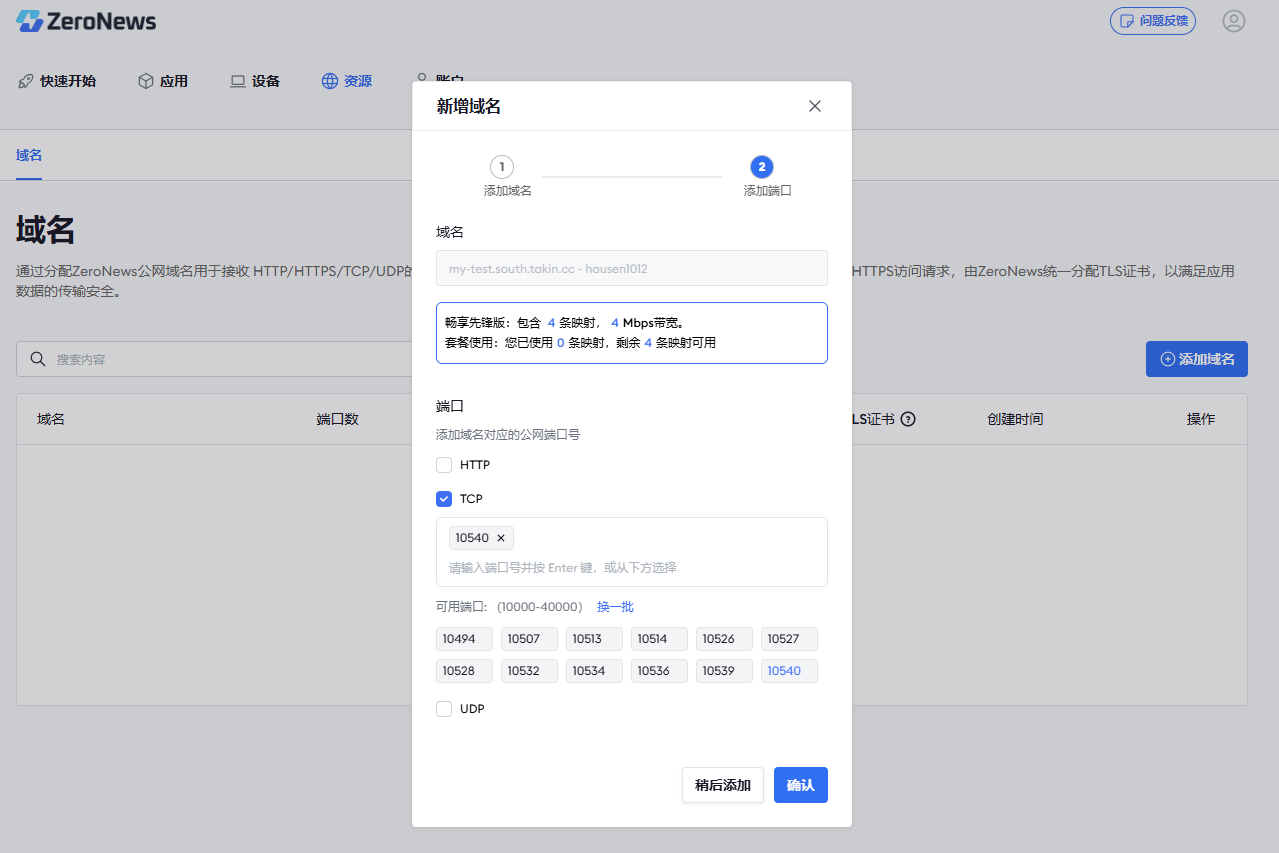Remove the 10540 port tag

500,537
